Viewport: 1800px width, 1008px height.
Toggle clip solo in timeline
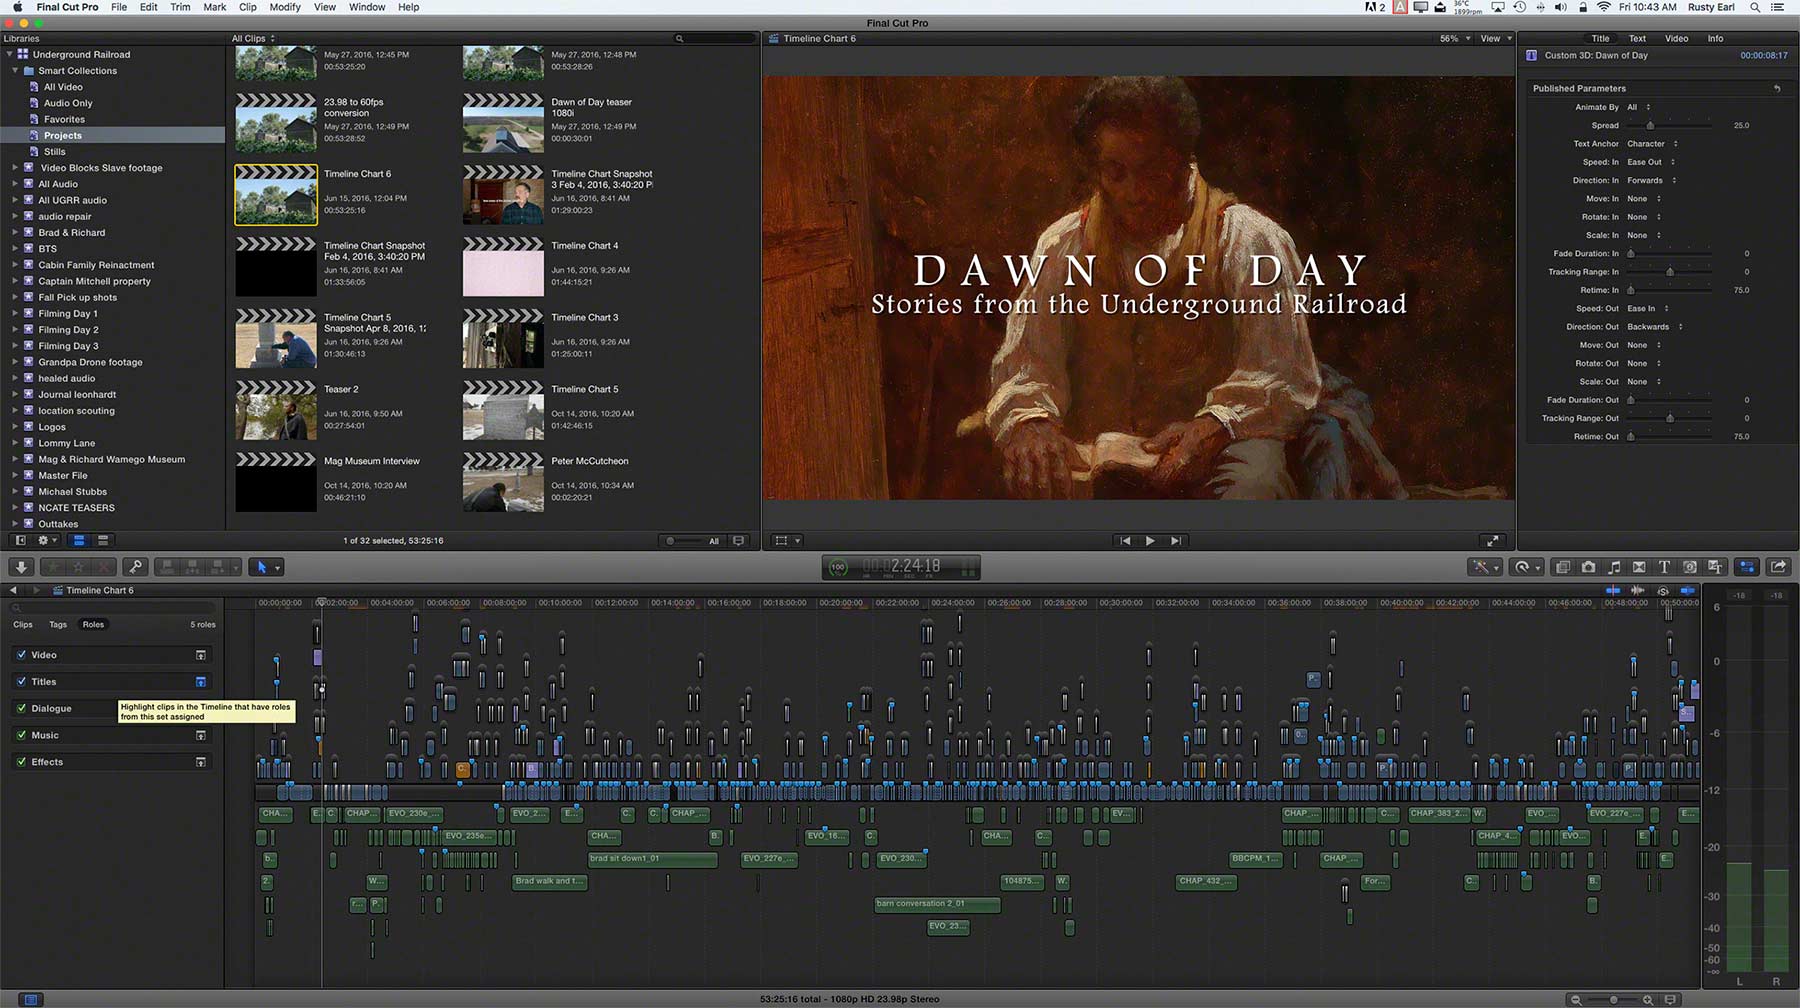pos(1663,590)
